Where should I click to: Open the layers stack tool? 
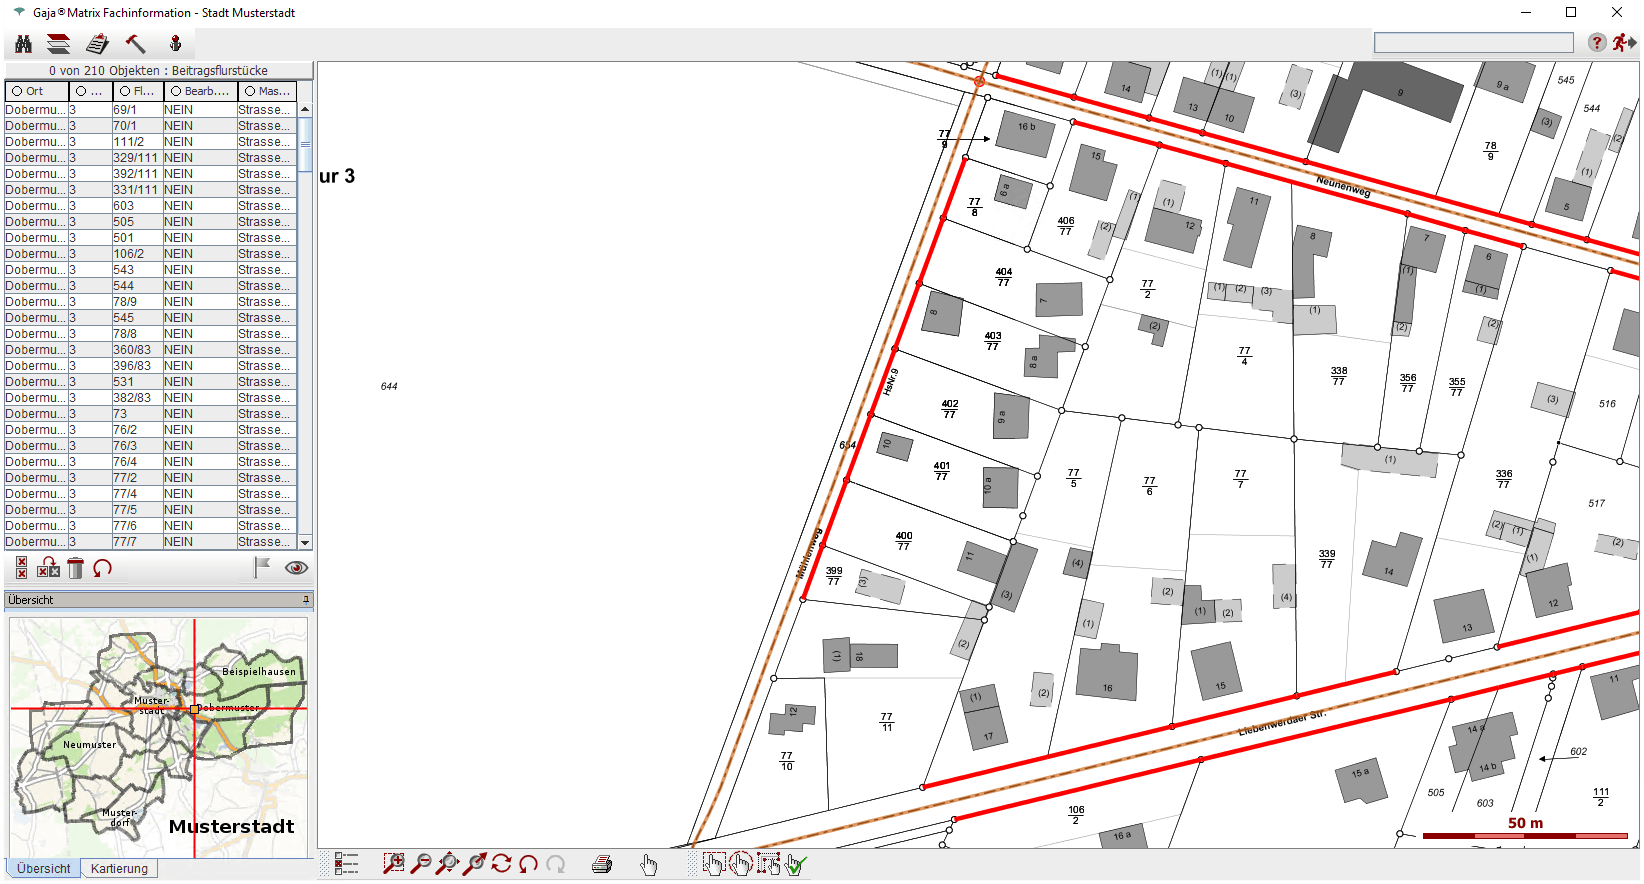coord(59,44)
